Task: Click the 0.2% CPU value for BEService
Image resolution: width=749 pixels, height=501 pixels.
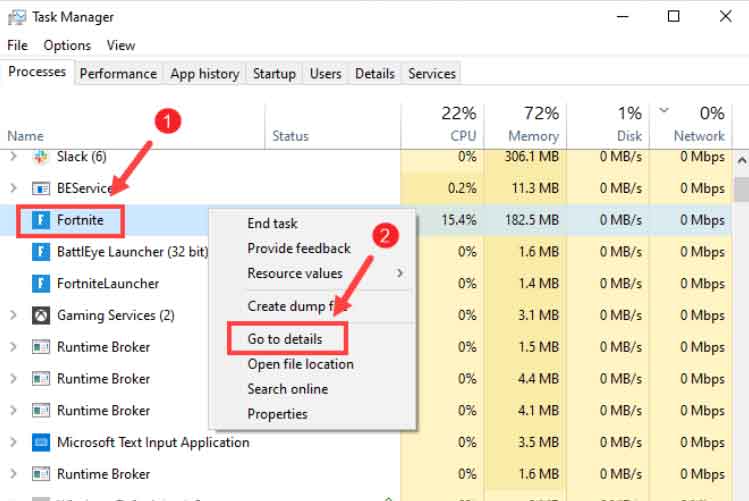Action: point(462,188)
